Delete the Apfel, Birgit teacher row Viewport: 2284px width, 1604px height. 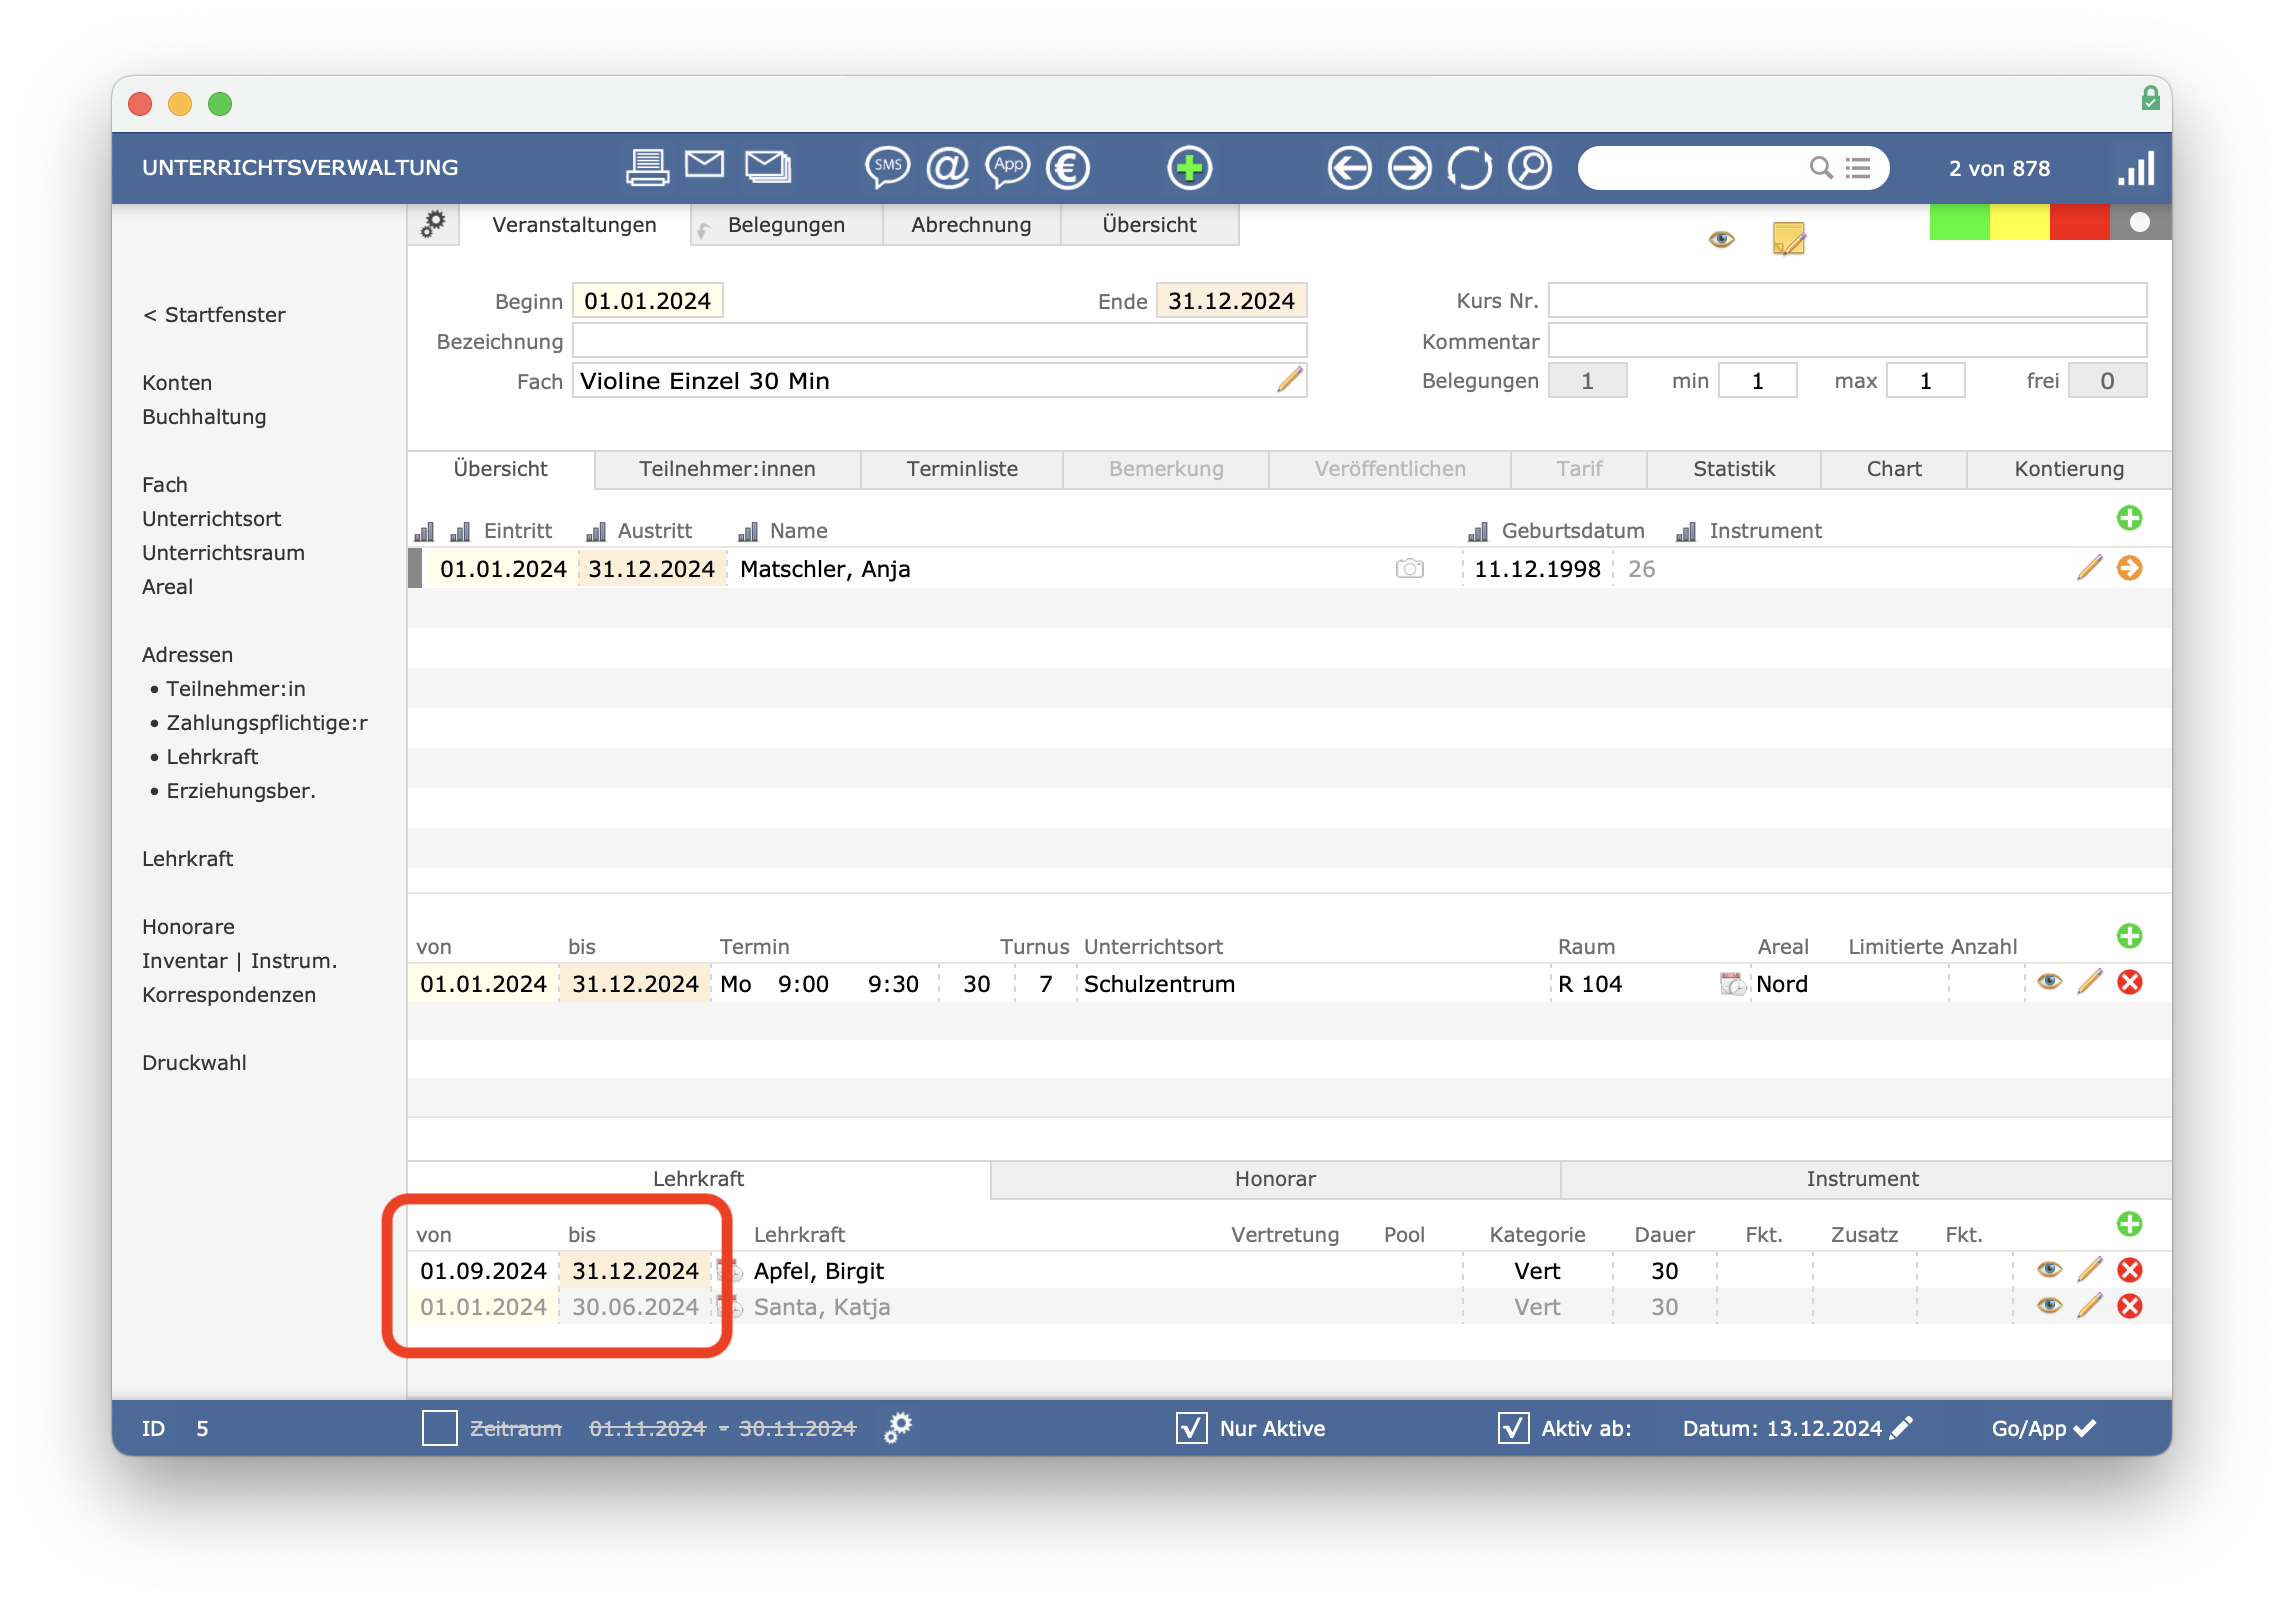(2129, 1270)
